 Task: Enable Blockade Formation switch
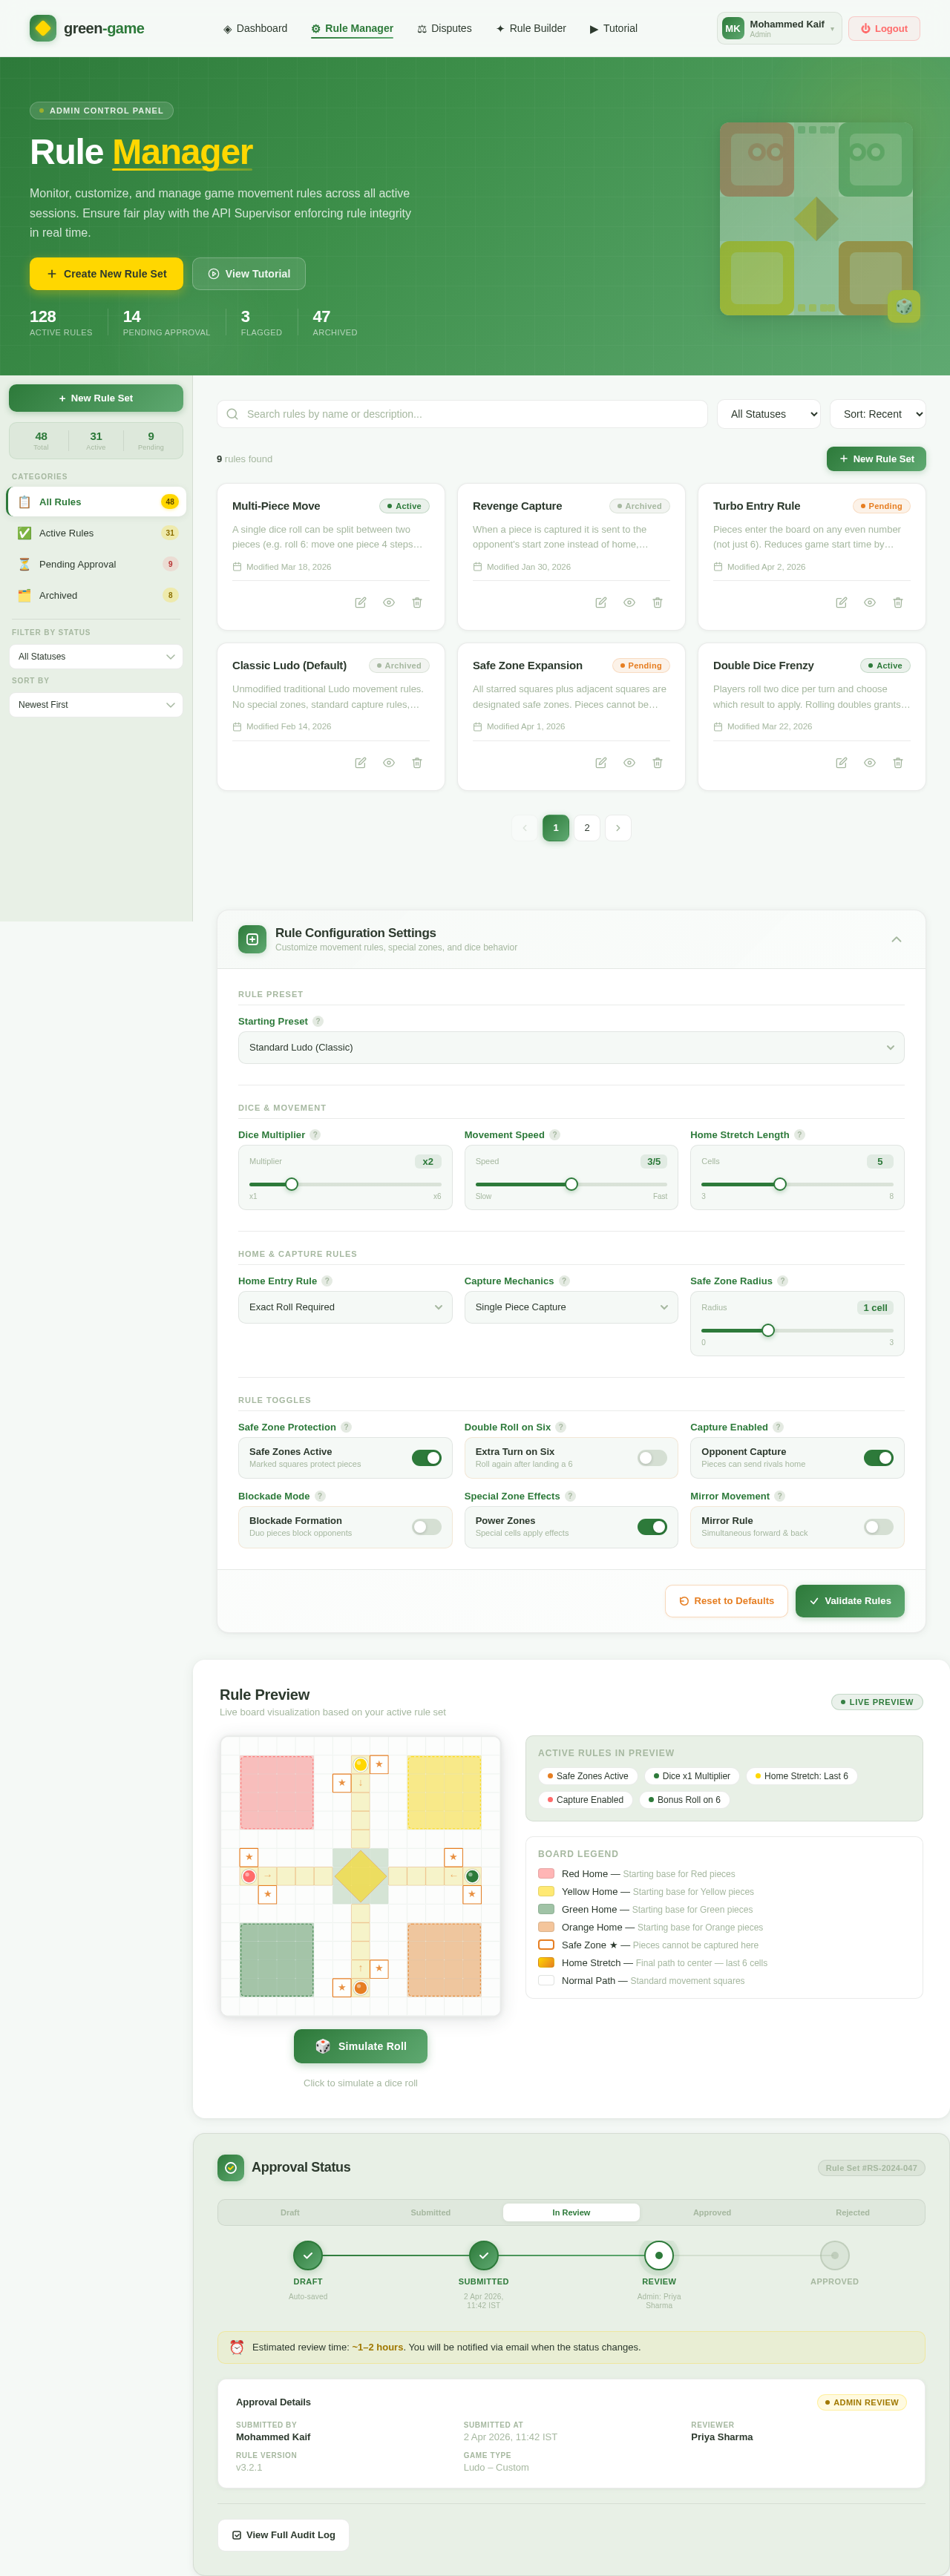[x=427, y=1527]
